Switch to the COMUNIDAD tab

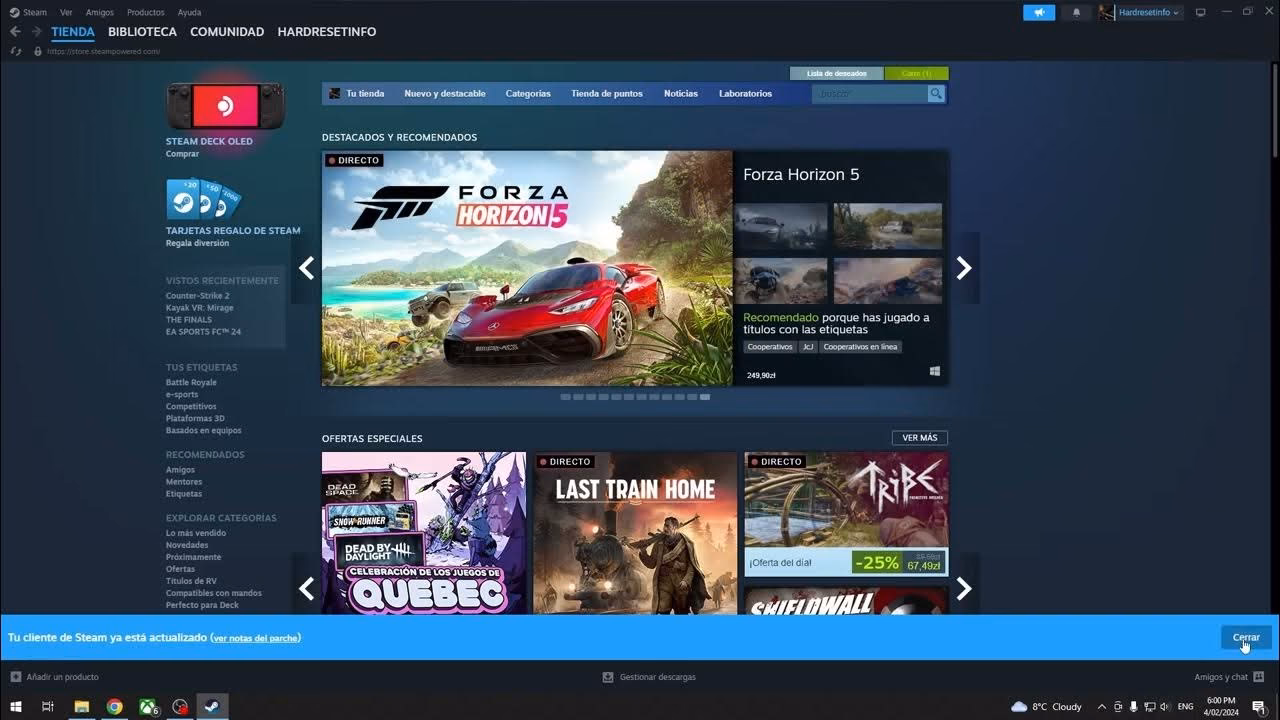(x=227, y=32)
